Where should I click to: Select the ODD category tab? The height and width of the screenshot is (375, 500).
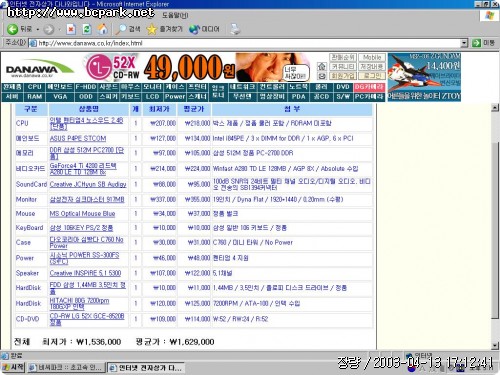86,97
